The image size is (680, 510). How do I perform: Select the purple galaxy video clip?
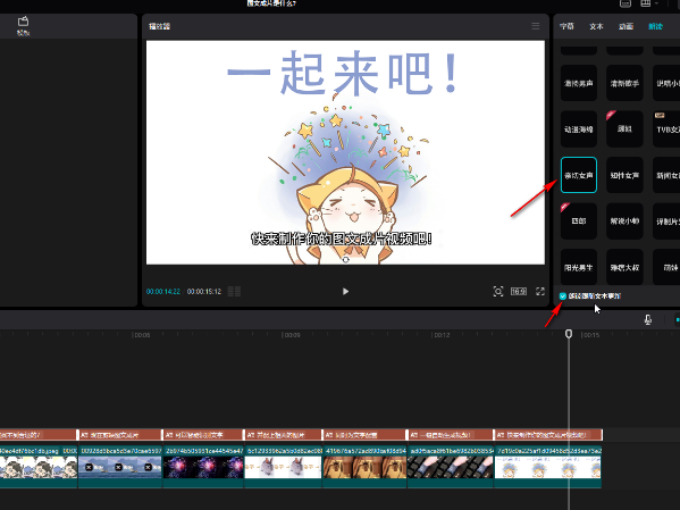click(x=203, y=467)
